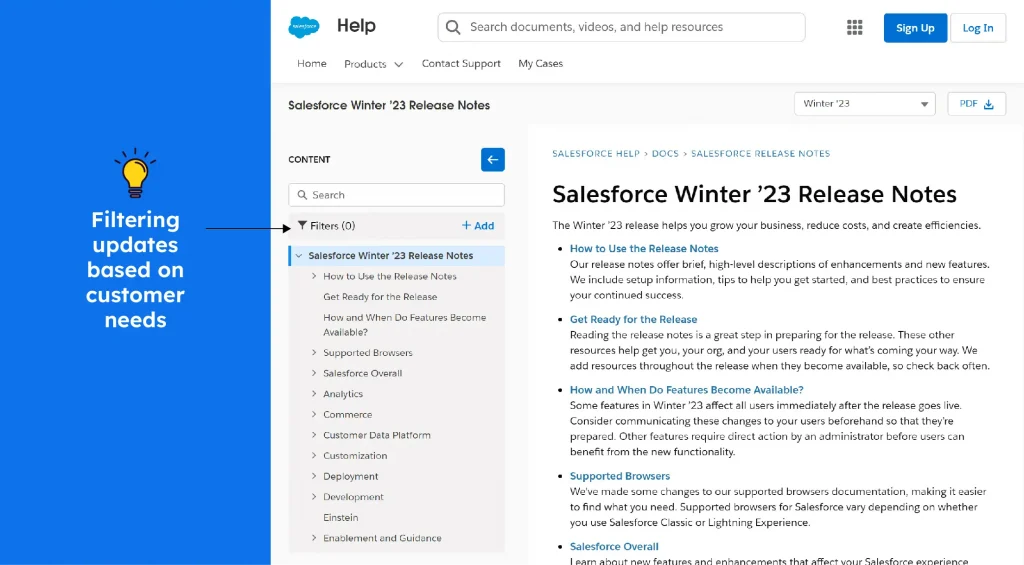
Task: Expand the Analytics tree node
Action: [x=314, y=394]
